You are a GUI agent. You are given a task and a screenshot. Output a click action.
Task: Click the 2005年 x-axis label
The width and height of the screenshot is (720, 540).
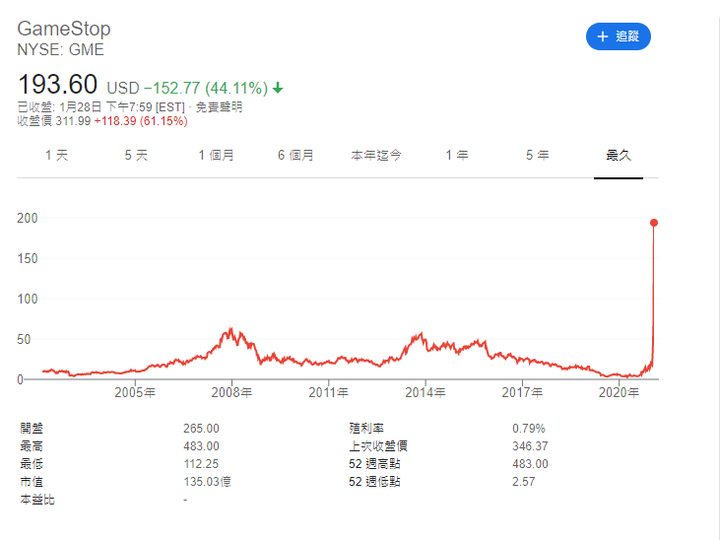(135, 392)
